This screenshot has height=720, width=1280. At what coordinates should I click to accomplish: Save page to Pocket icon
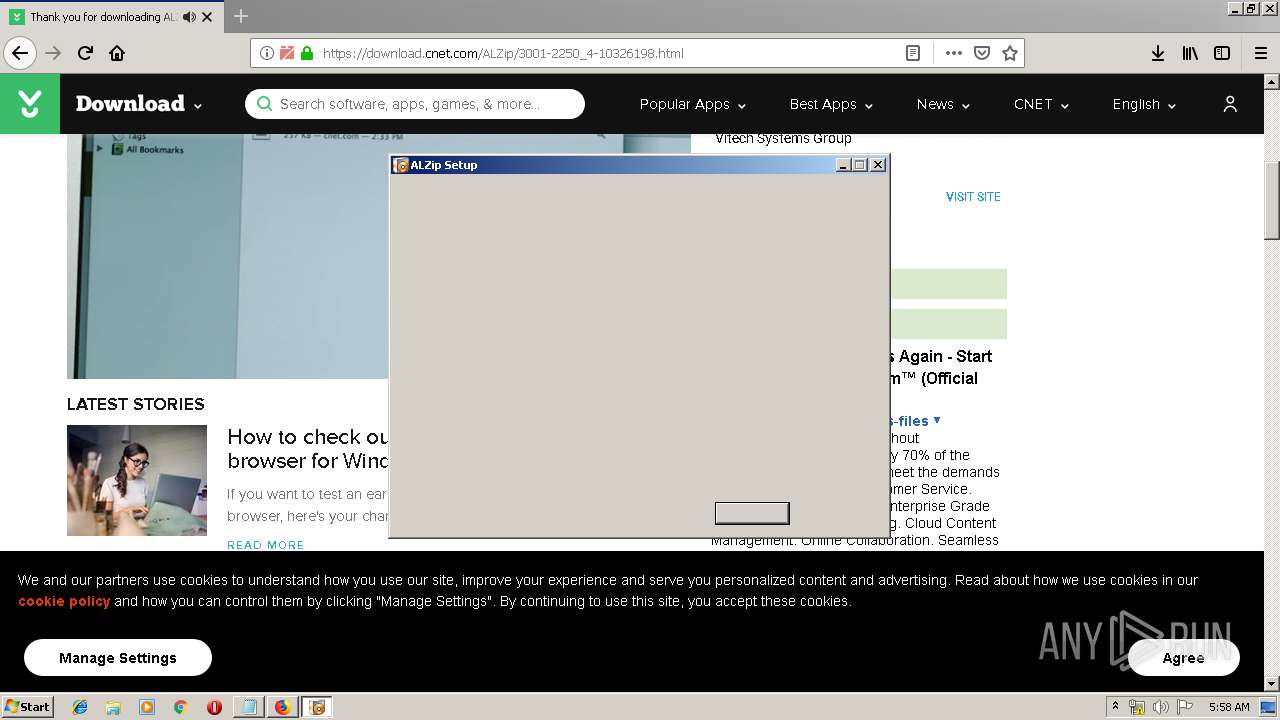(x=982, y=53)
